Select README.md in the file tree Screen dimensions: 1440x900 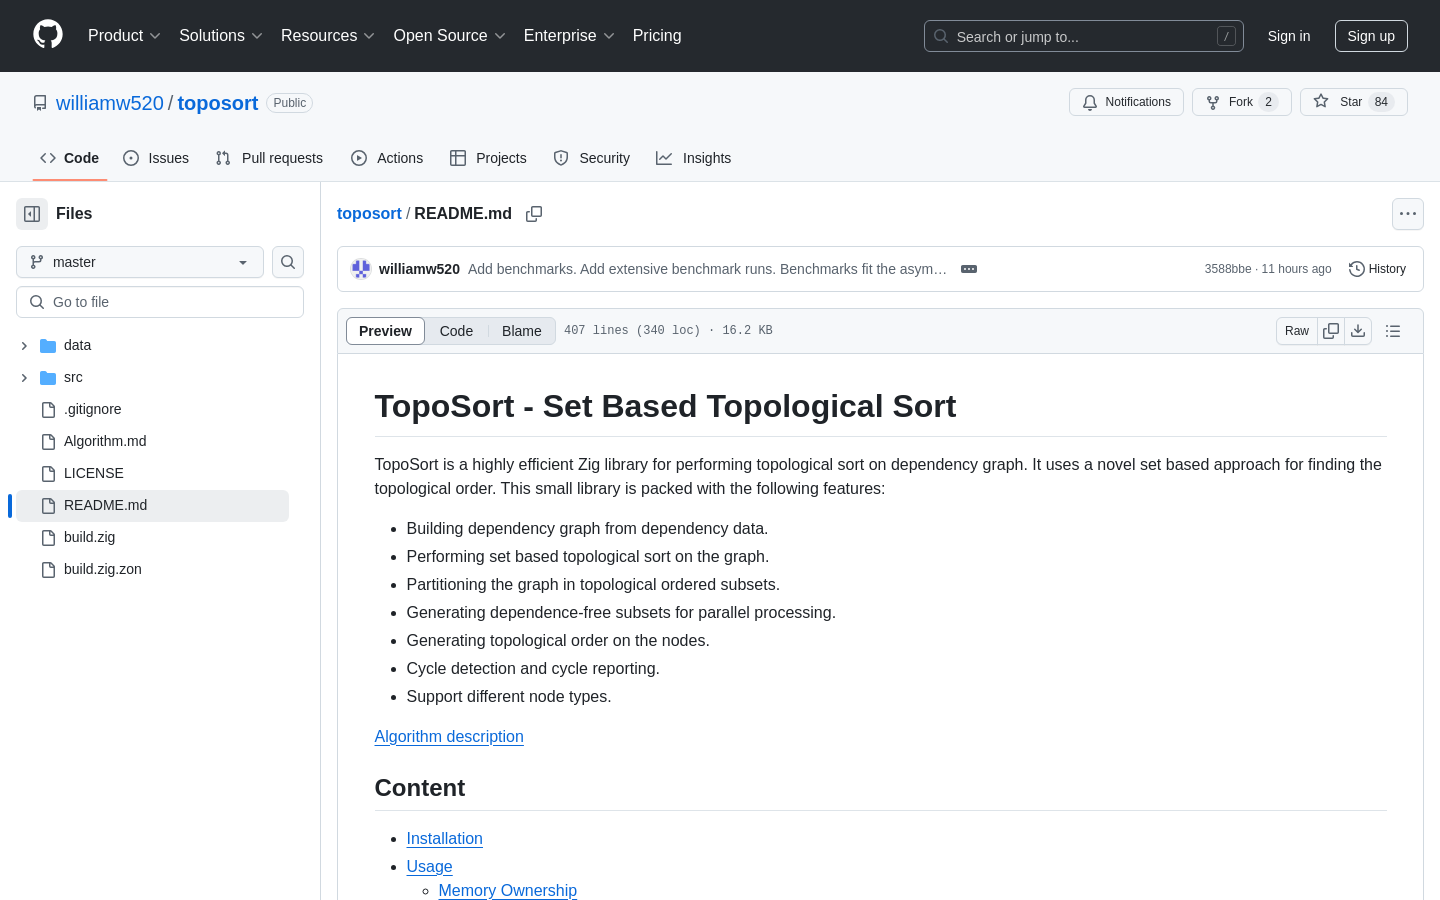tap(152, 505)
